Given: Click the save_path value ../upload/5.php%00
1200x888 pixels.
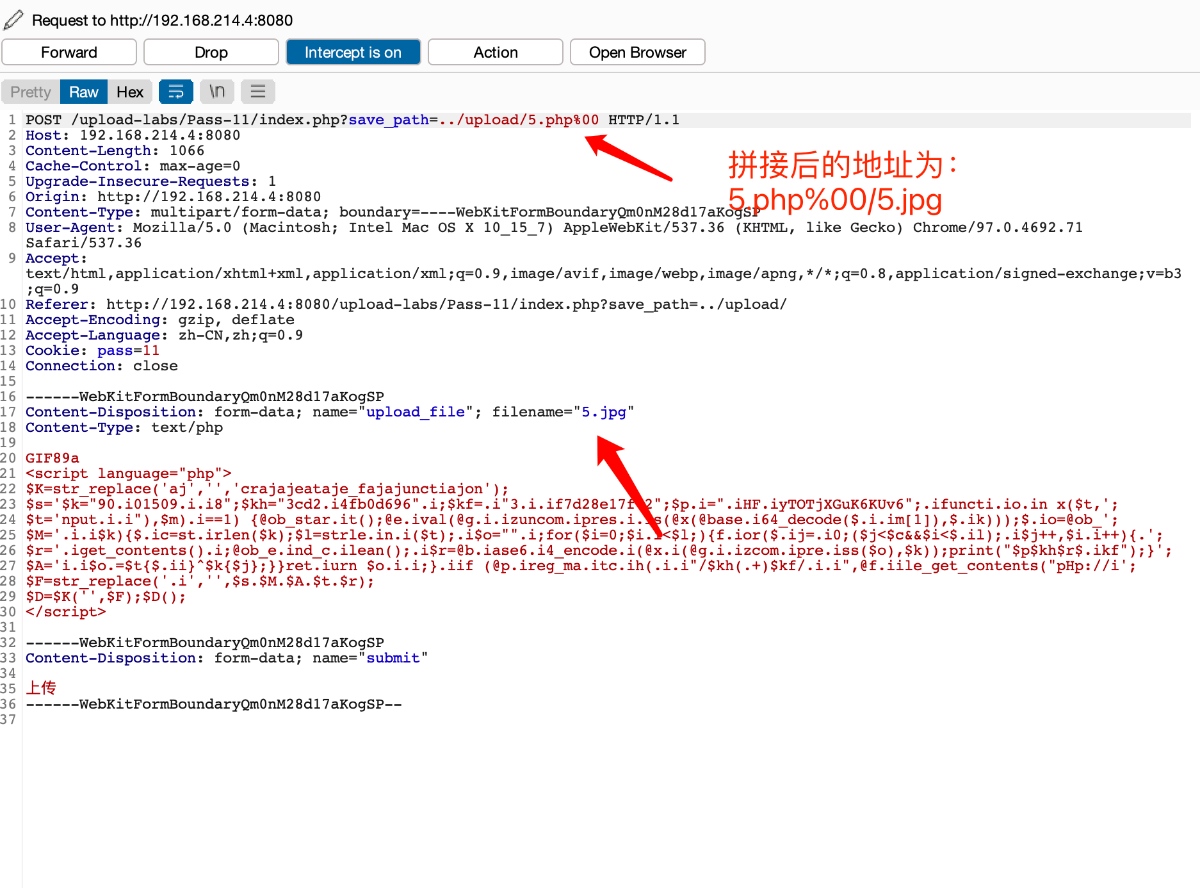Looking at the screenshot, I should click(519, 120).
